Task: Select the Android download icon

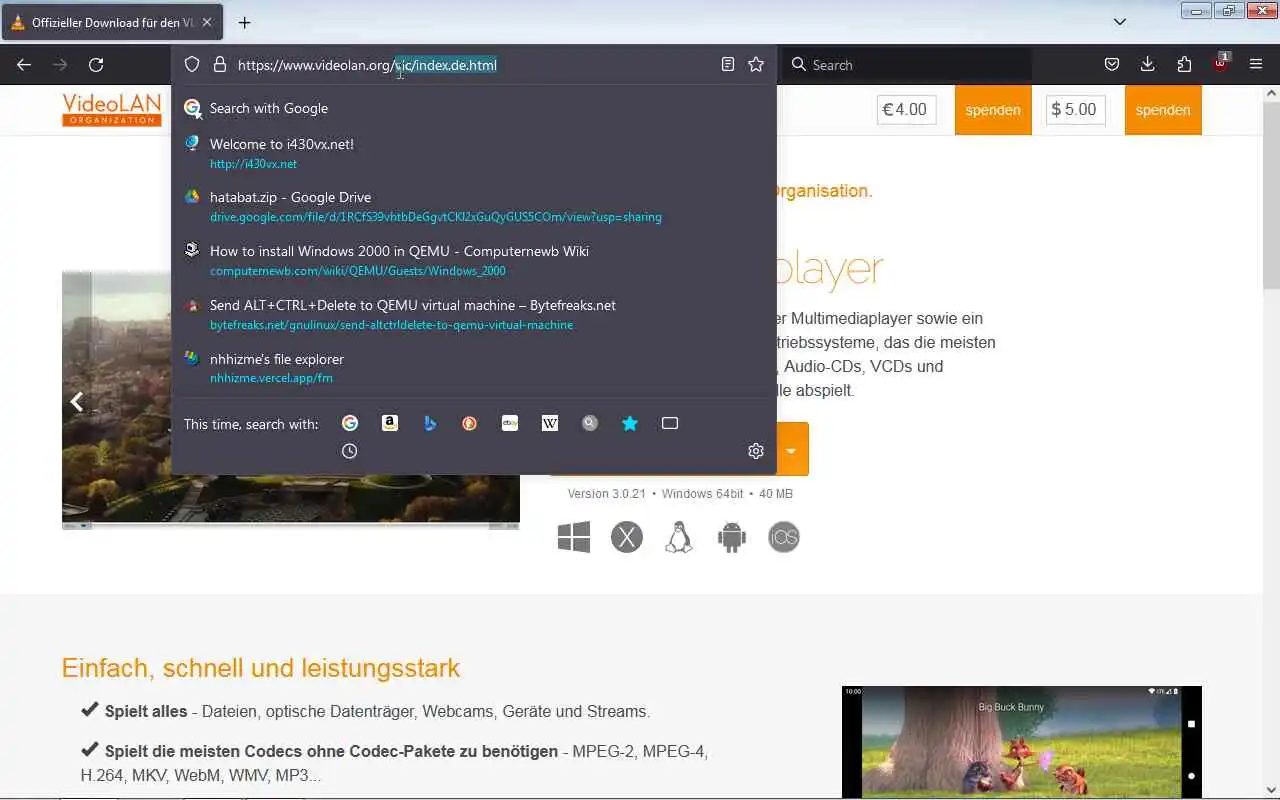Action: click(x=732, y=537)
